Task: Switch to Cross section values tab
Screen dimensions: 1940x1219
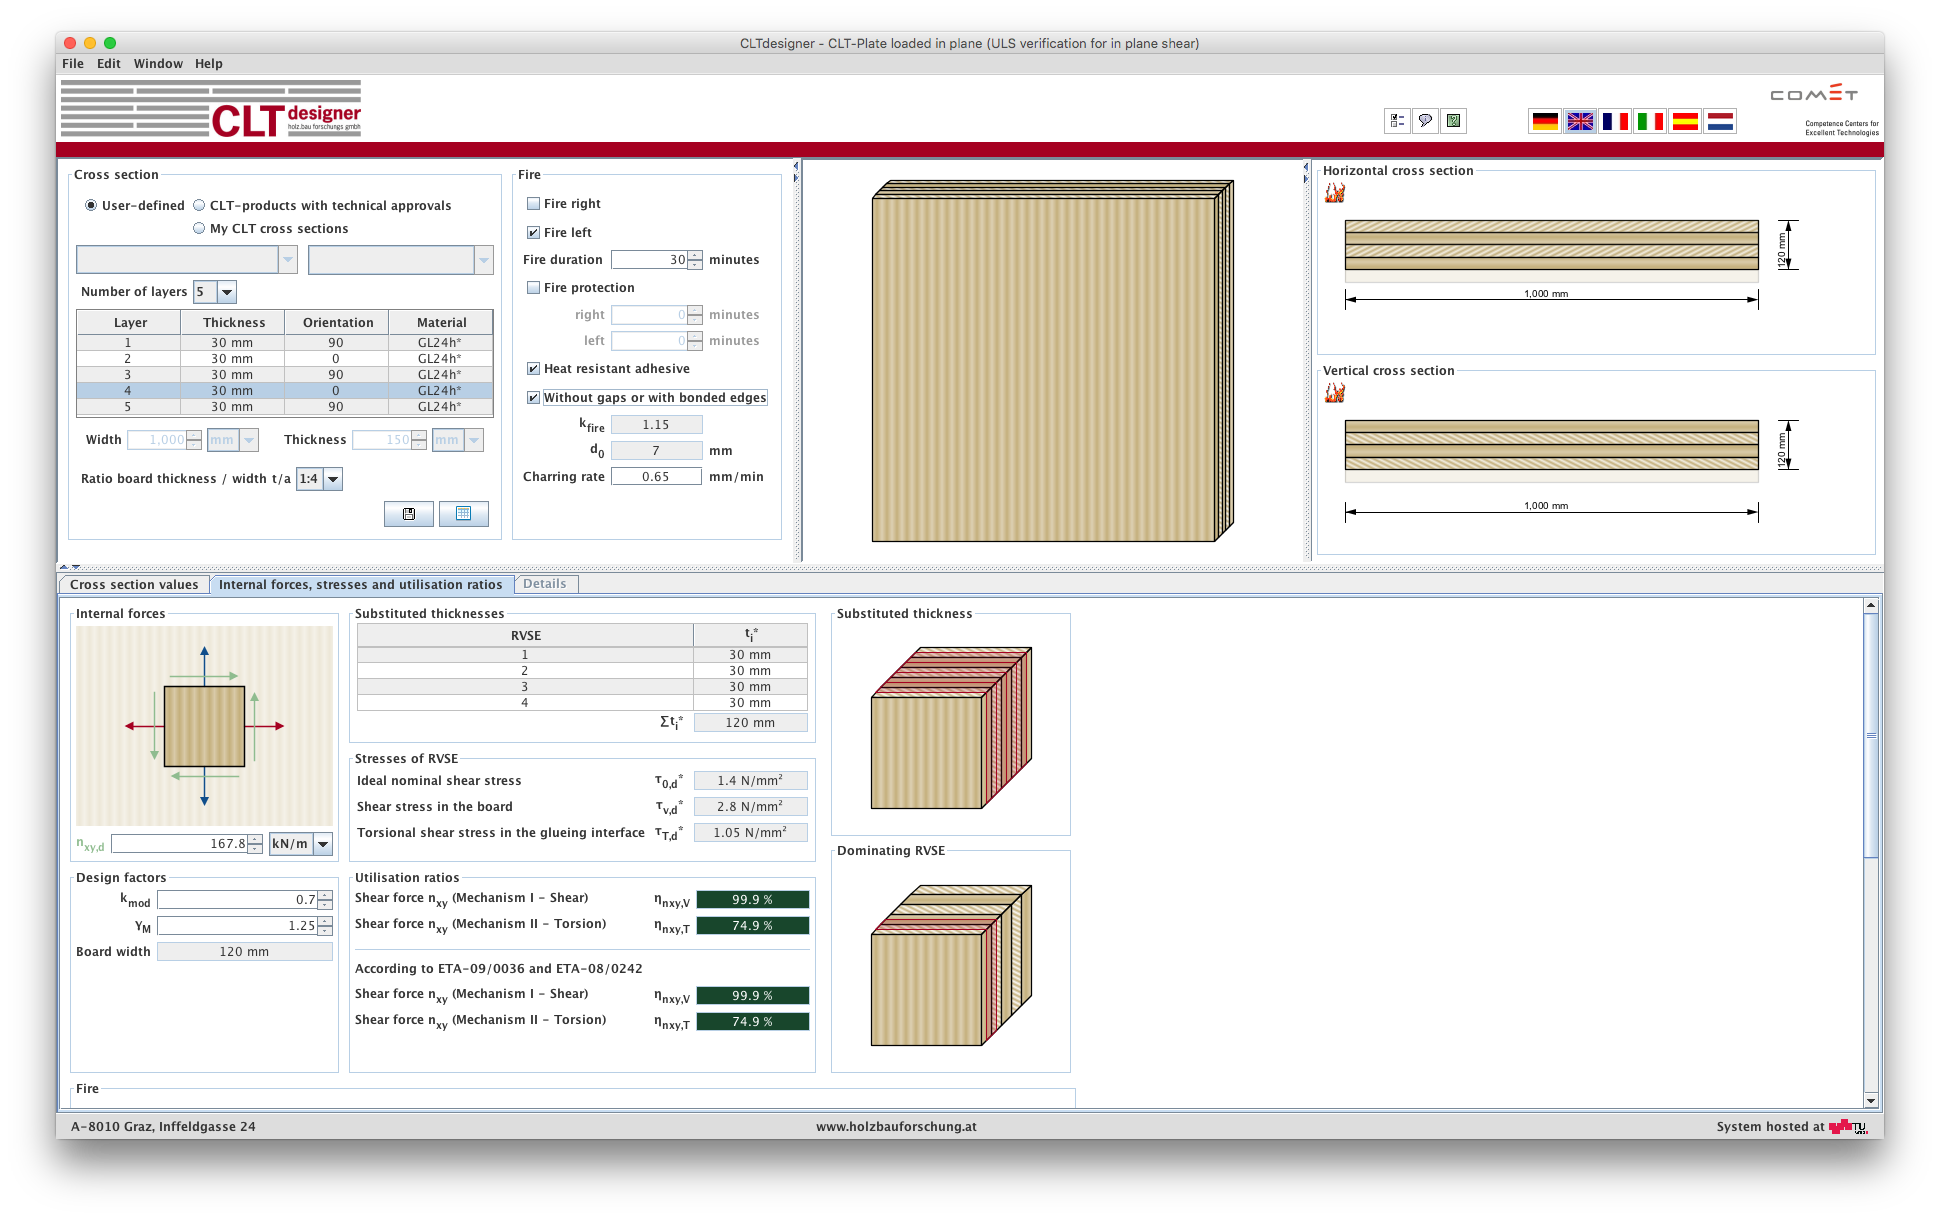Action: [134, 585]
